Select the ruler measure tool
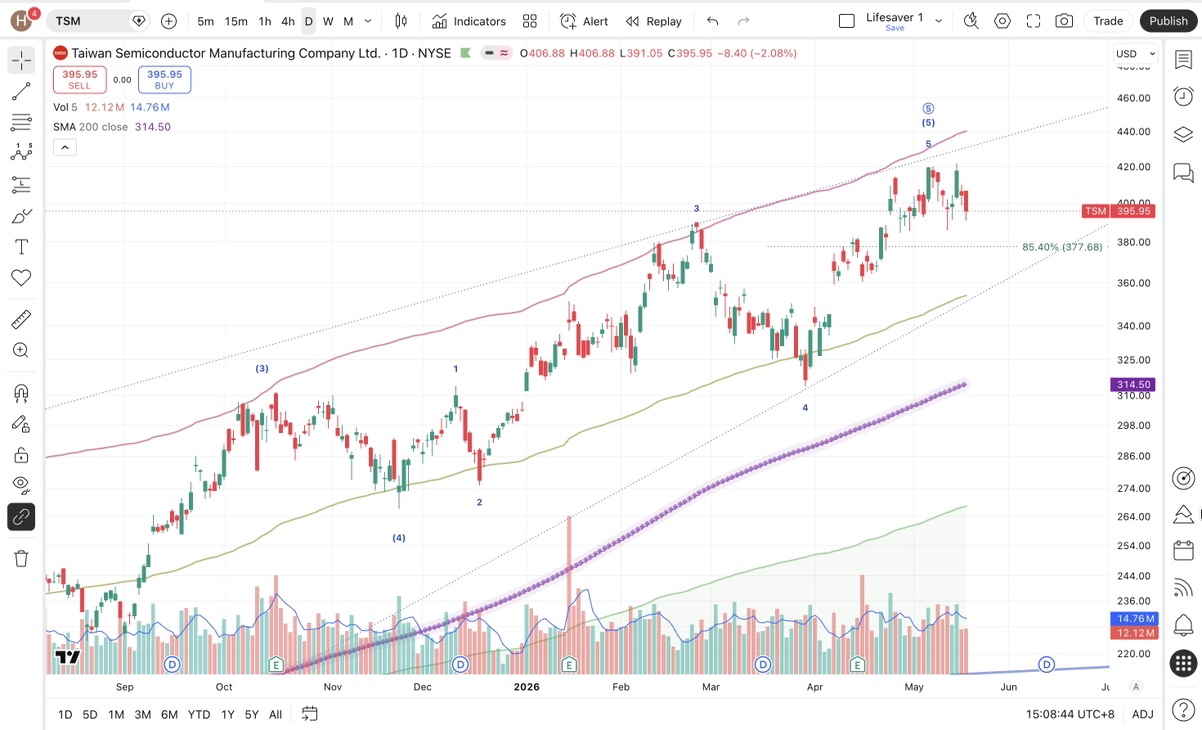Image resolution: width=1202 pixels, height=730 pixels. pos(21,319)
